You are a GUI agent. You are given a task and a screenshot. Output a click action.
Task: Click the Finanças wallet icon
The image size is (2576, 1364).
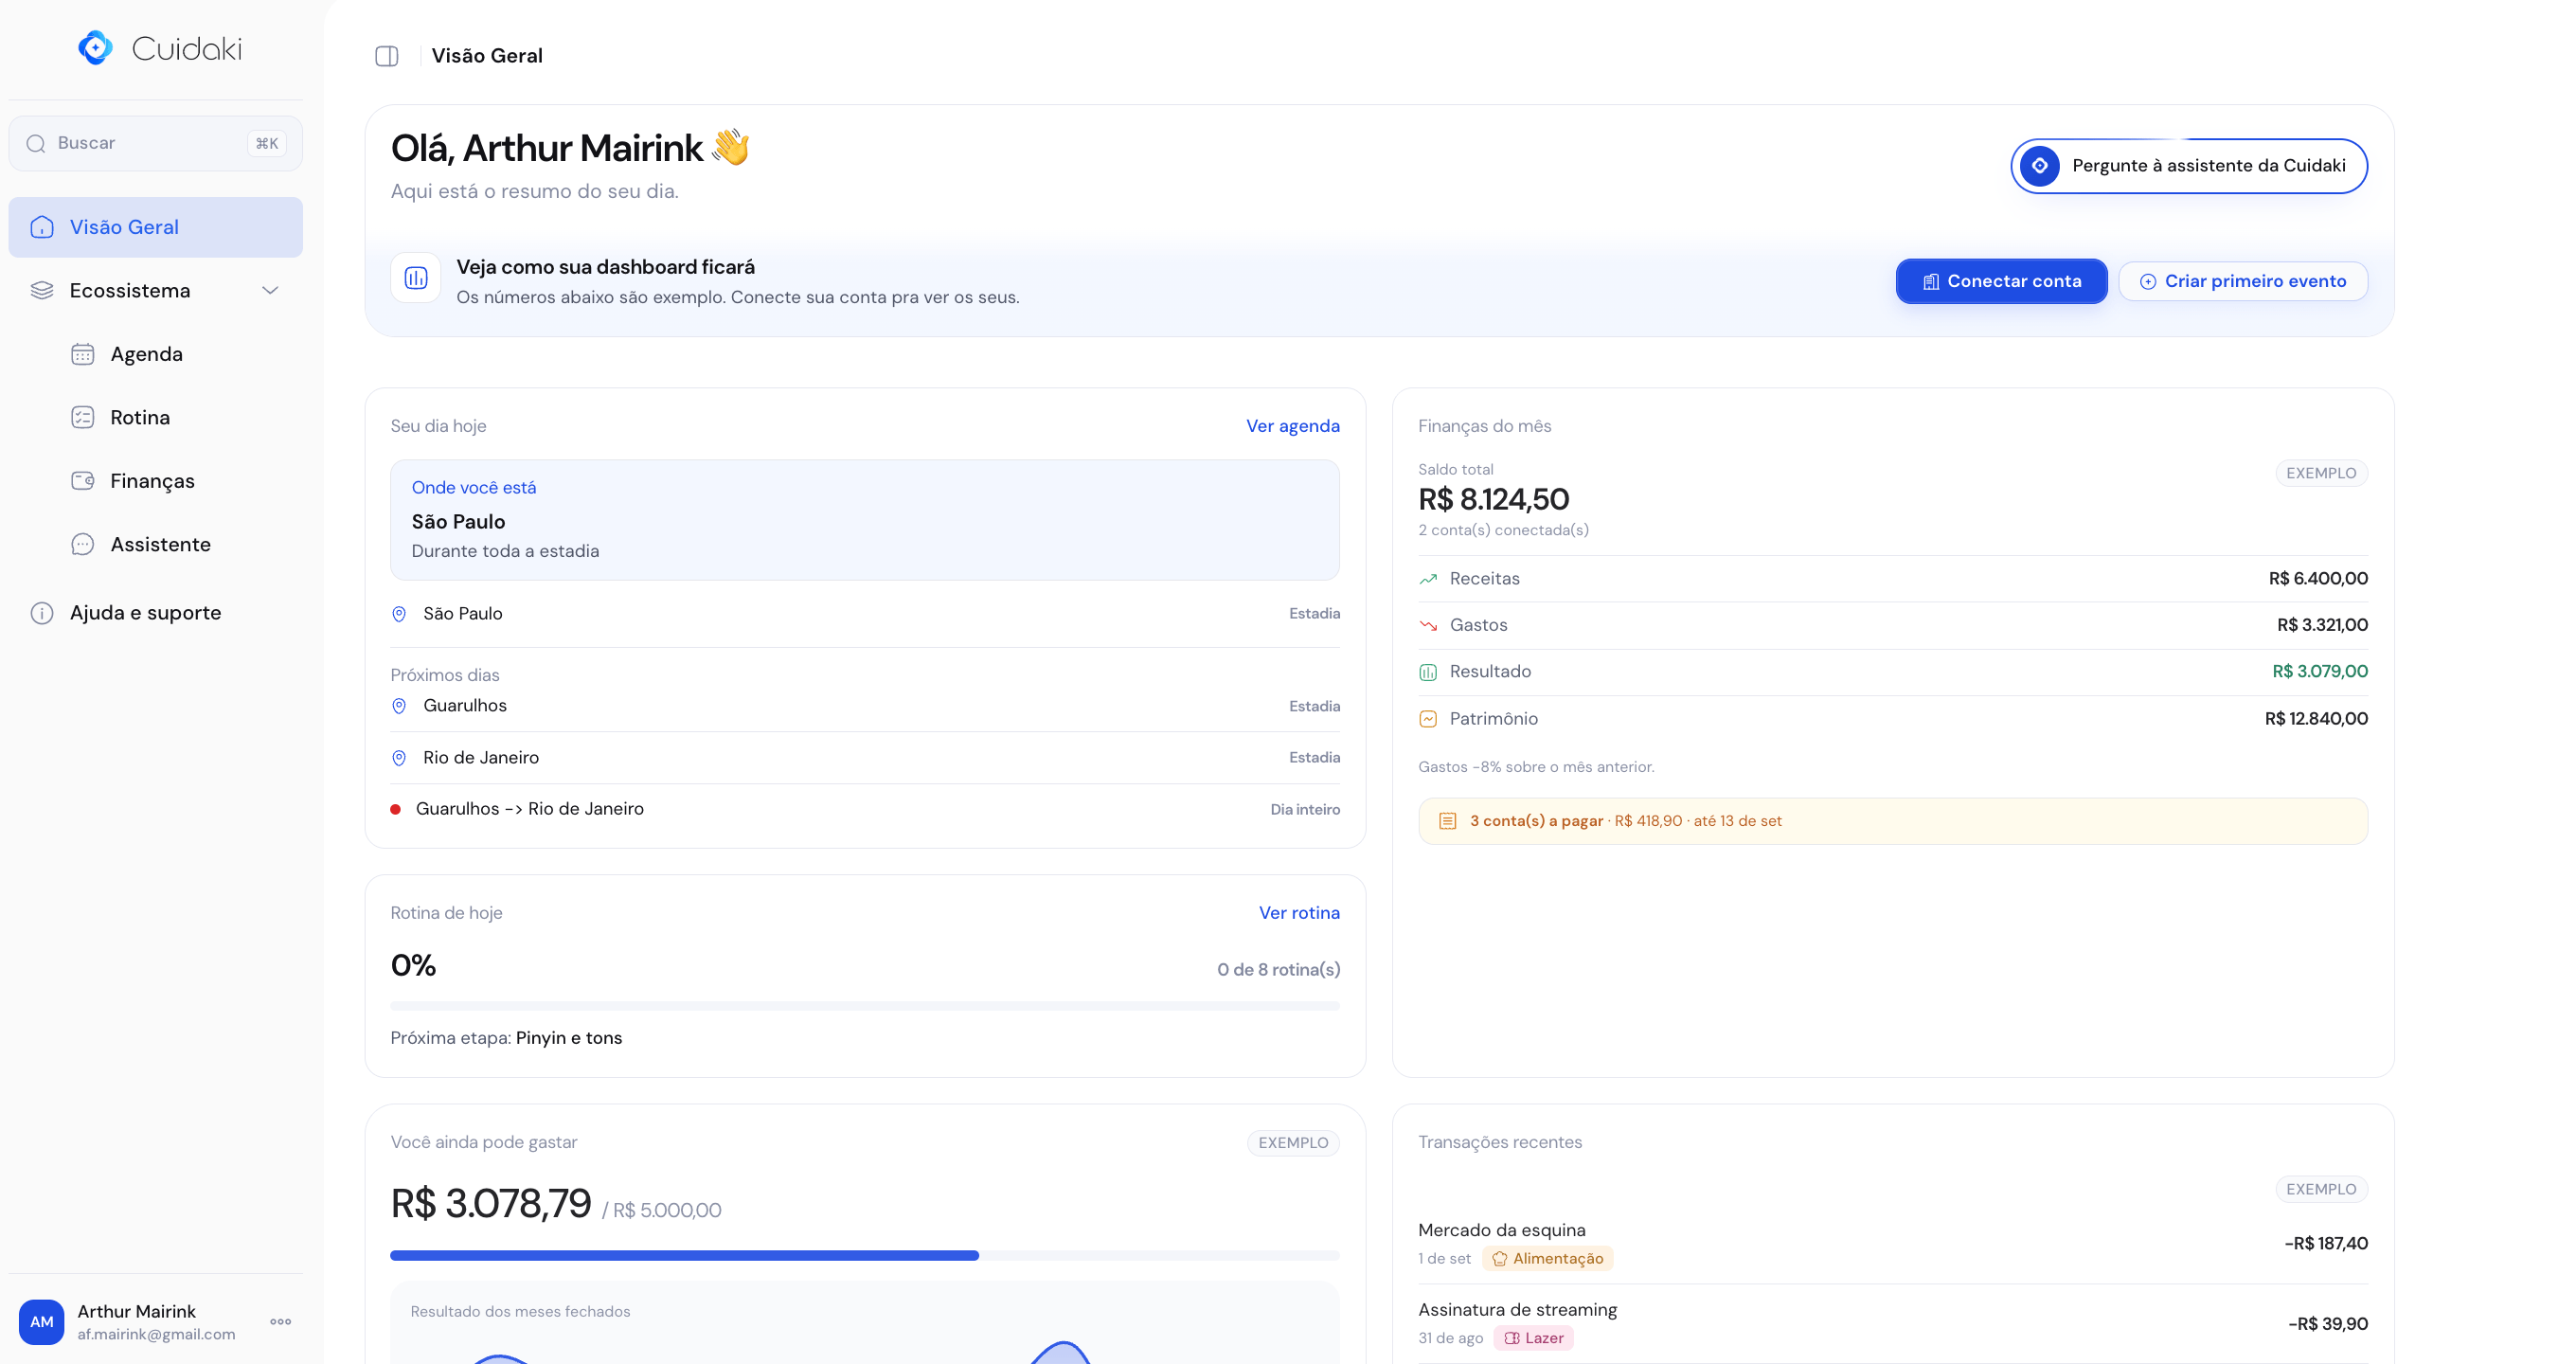(83, 481)
